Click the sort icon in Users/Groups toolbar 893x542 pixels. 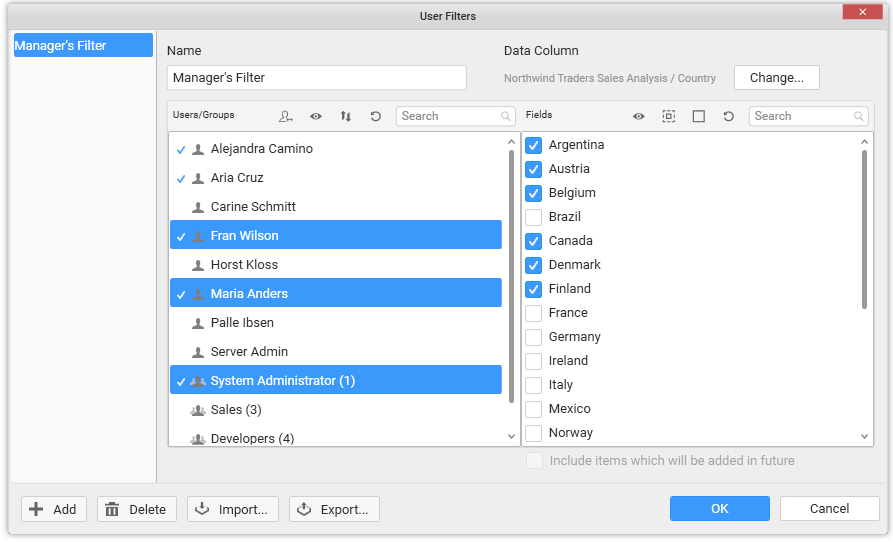tap(346, 116)
